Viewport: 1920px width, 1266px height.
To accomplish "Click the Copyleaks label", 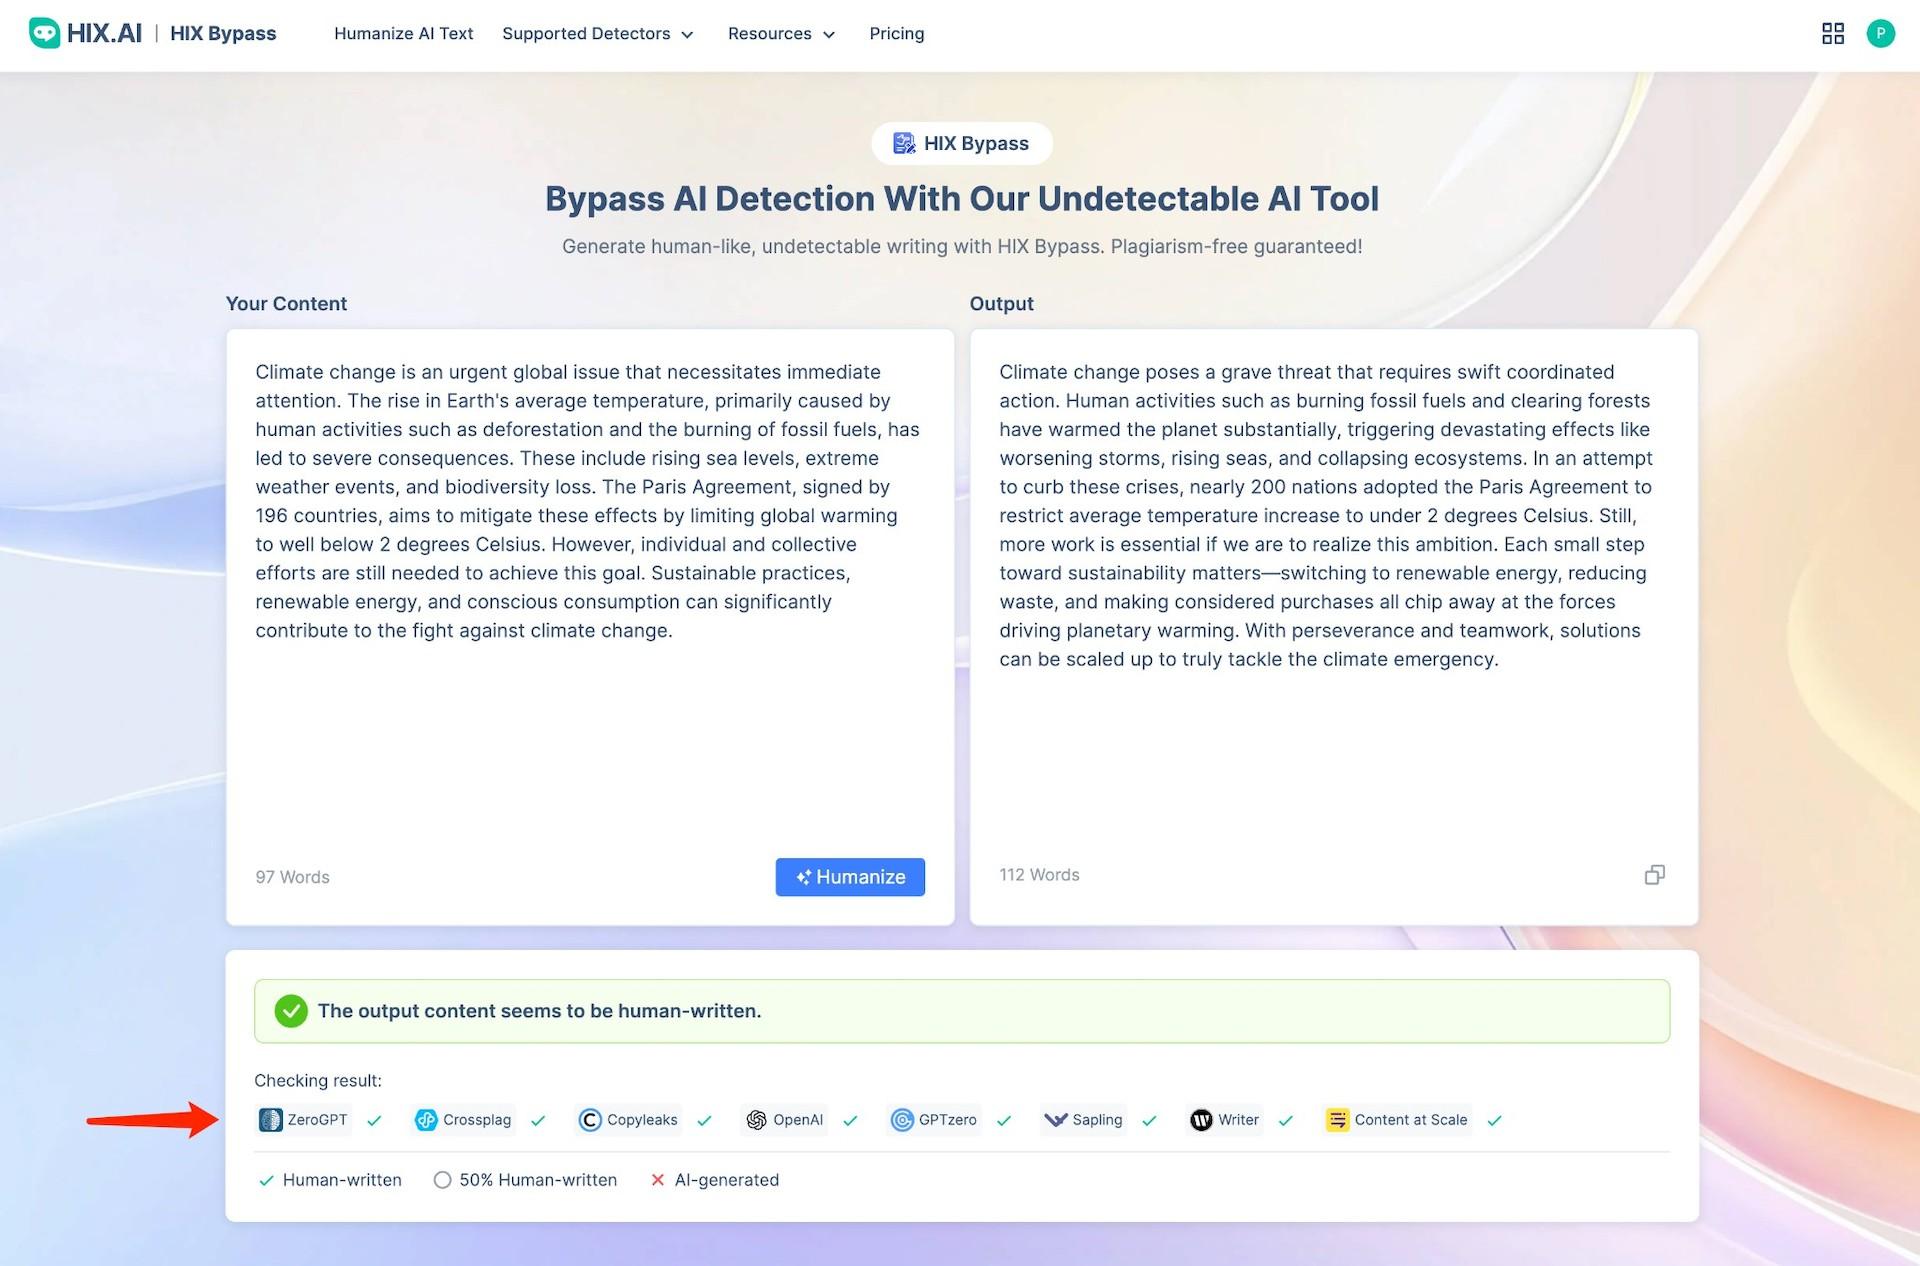I will pos(642,1120).
